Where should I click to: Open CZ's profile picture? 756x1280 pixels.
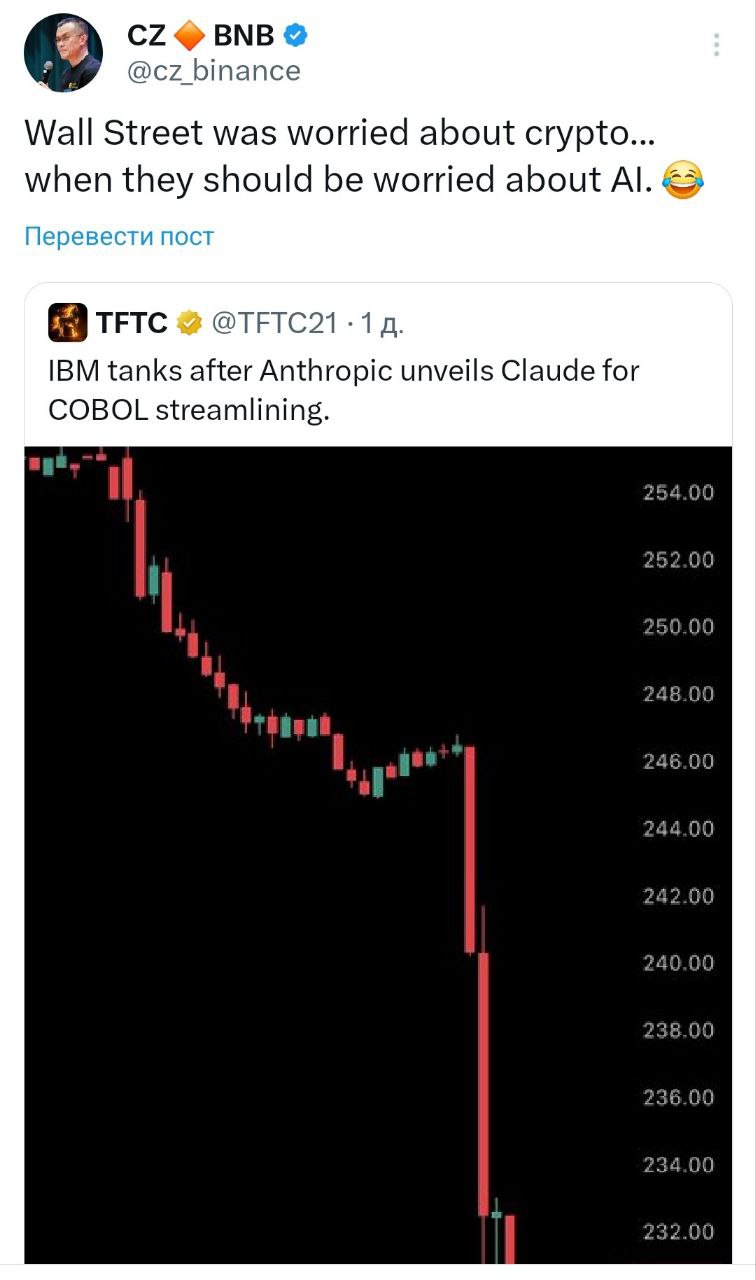click(x=63, y=53)
